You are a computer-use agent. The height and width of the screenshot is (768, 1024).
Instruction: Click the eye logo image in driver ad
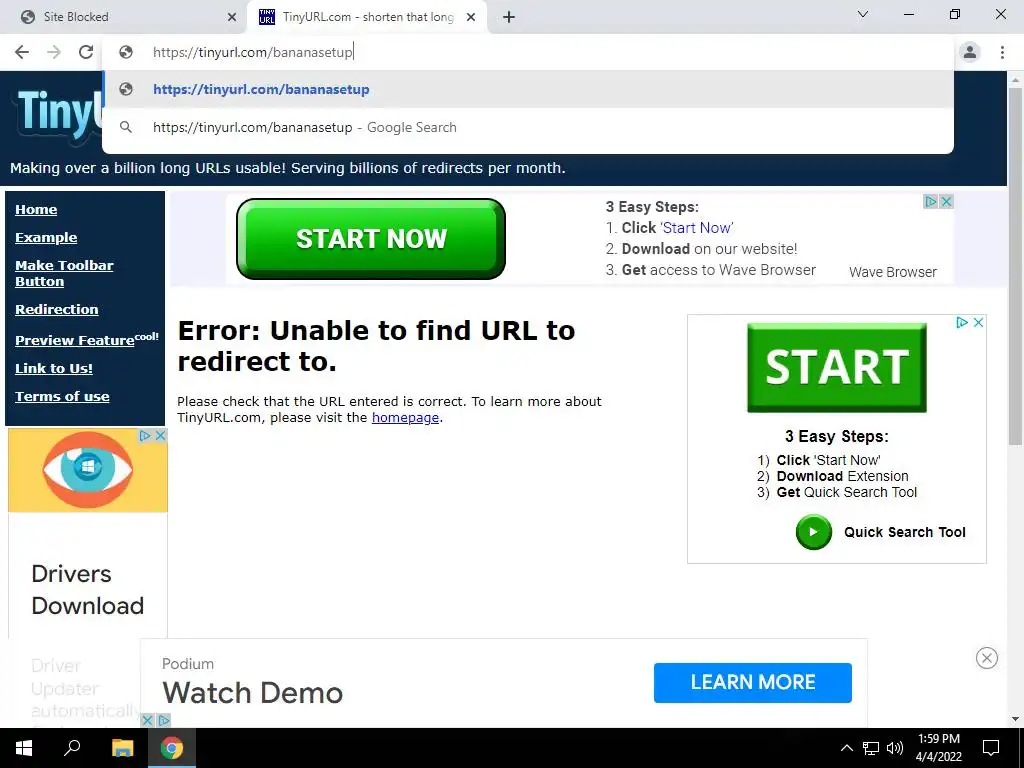click(x=88, y=470)
